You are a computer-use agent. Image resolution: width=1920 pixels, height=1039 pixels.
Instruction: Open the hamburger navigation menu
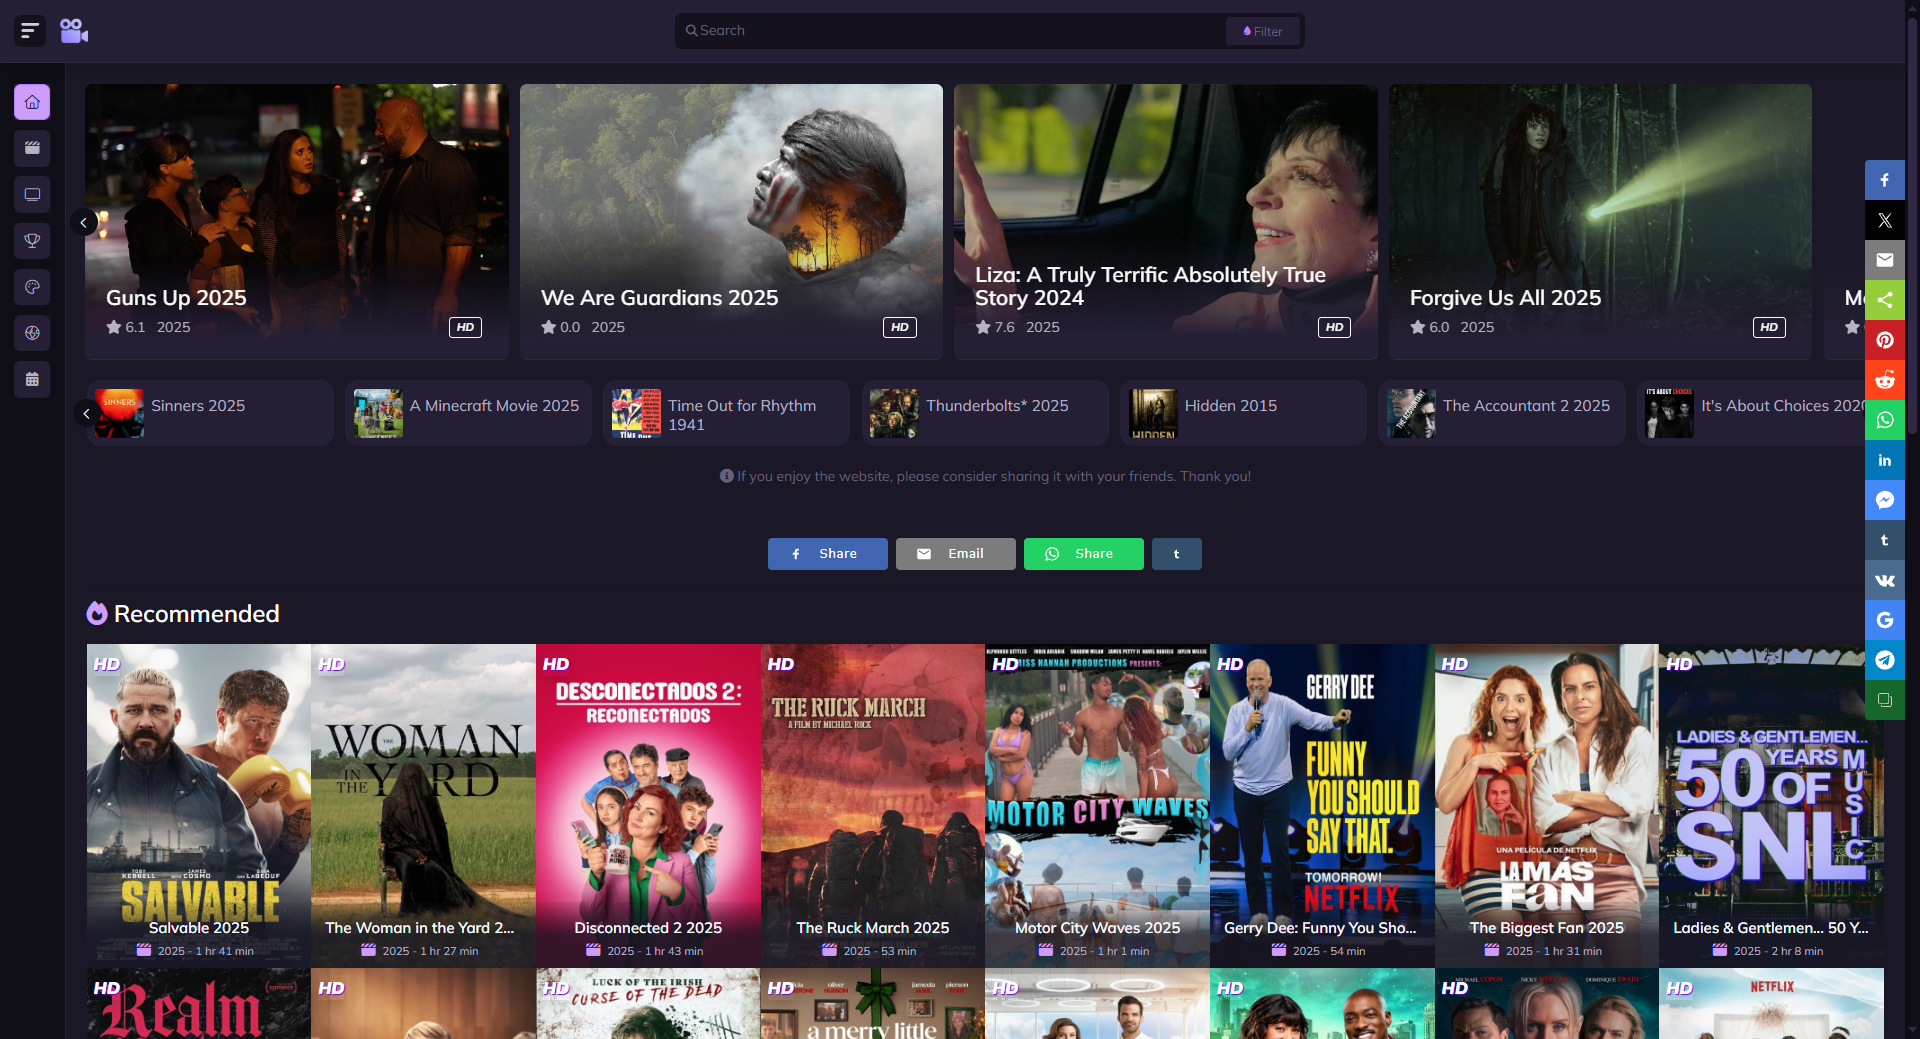click(30, 30)
